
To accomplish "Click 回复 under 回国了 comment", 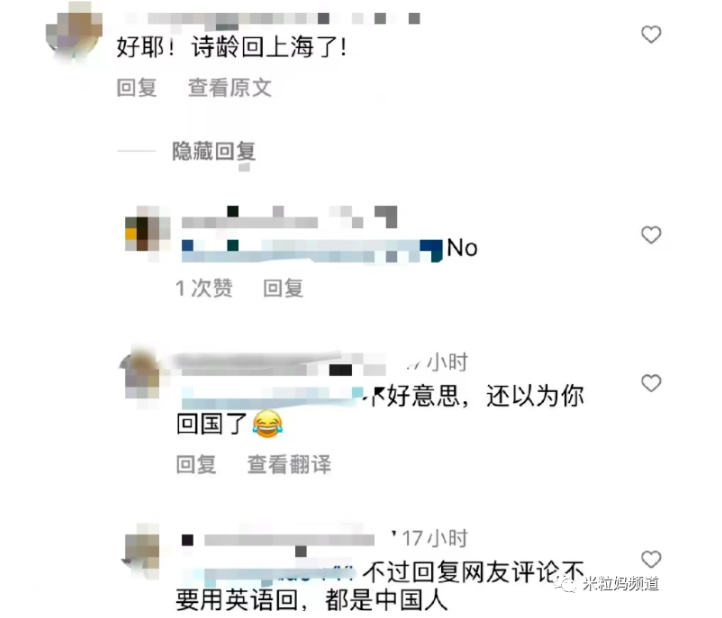I will (196, 464).
